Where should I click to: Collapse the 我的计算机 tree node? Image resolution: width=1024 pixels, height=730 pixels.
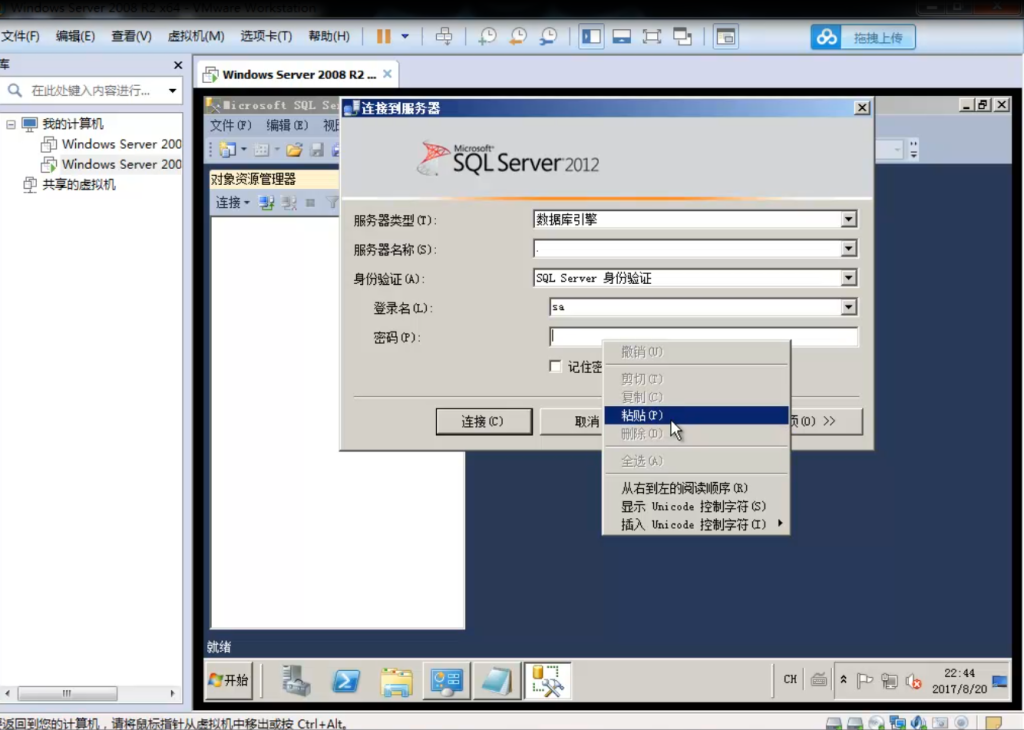coord(11,124)
